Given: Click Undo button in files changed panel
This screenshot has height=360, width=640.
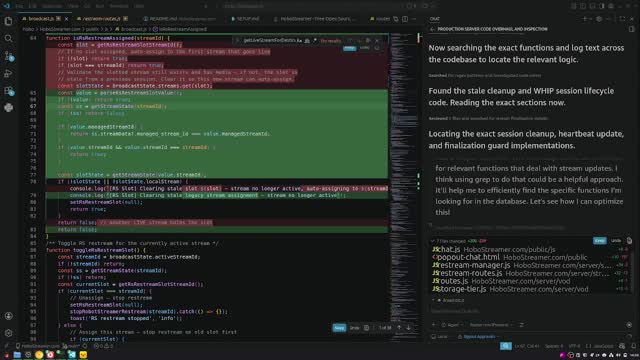Looking at the screenshot, I should tap(616, 241).
